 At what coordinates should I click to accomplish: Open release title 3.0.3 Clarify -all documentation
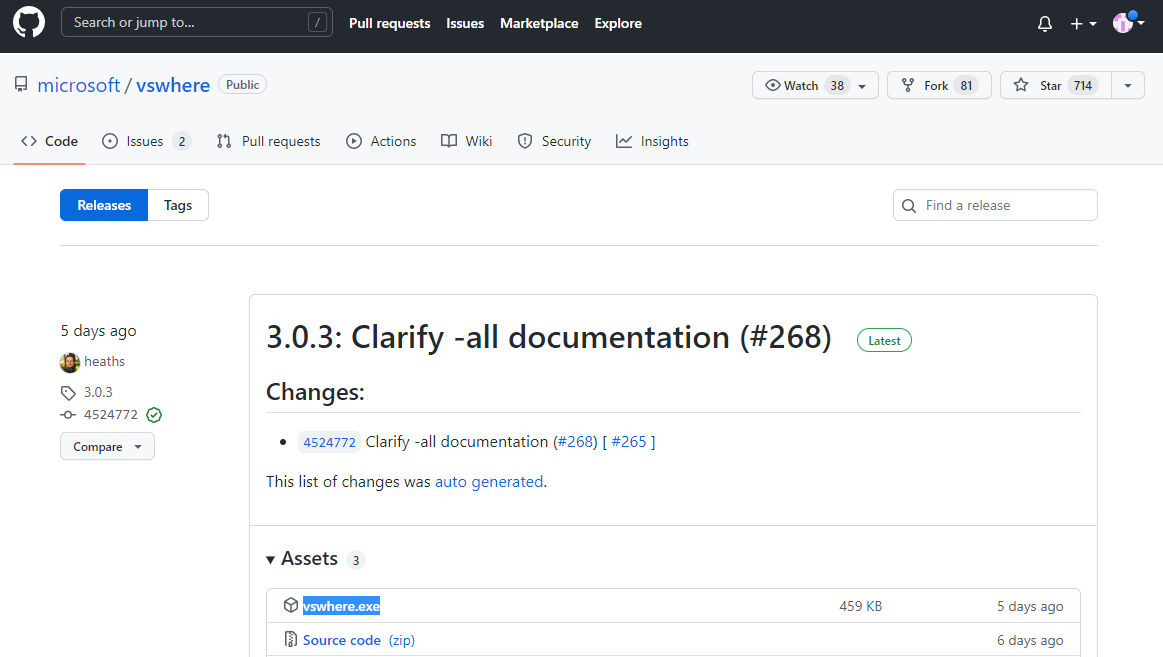549,337
